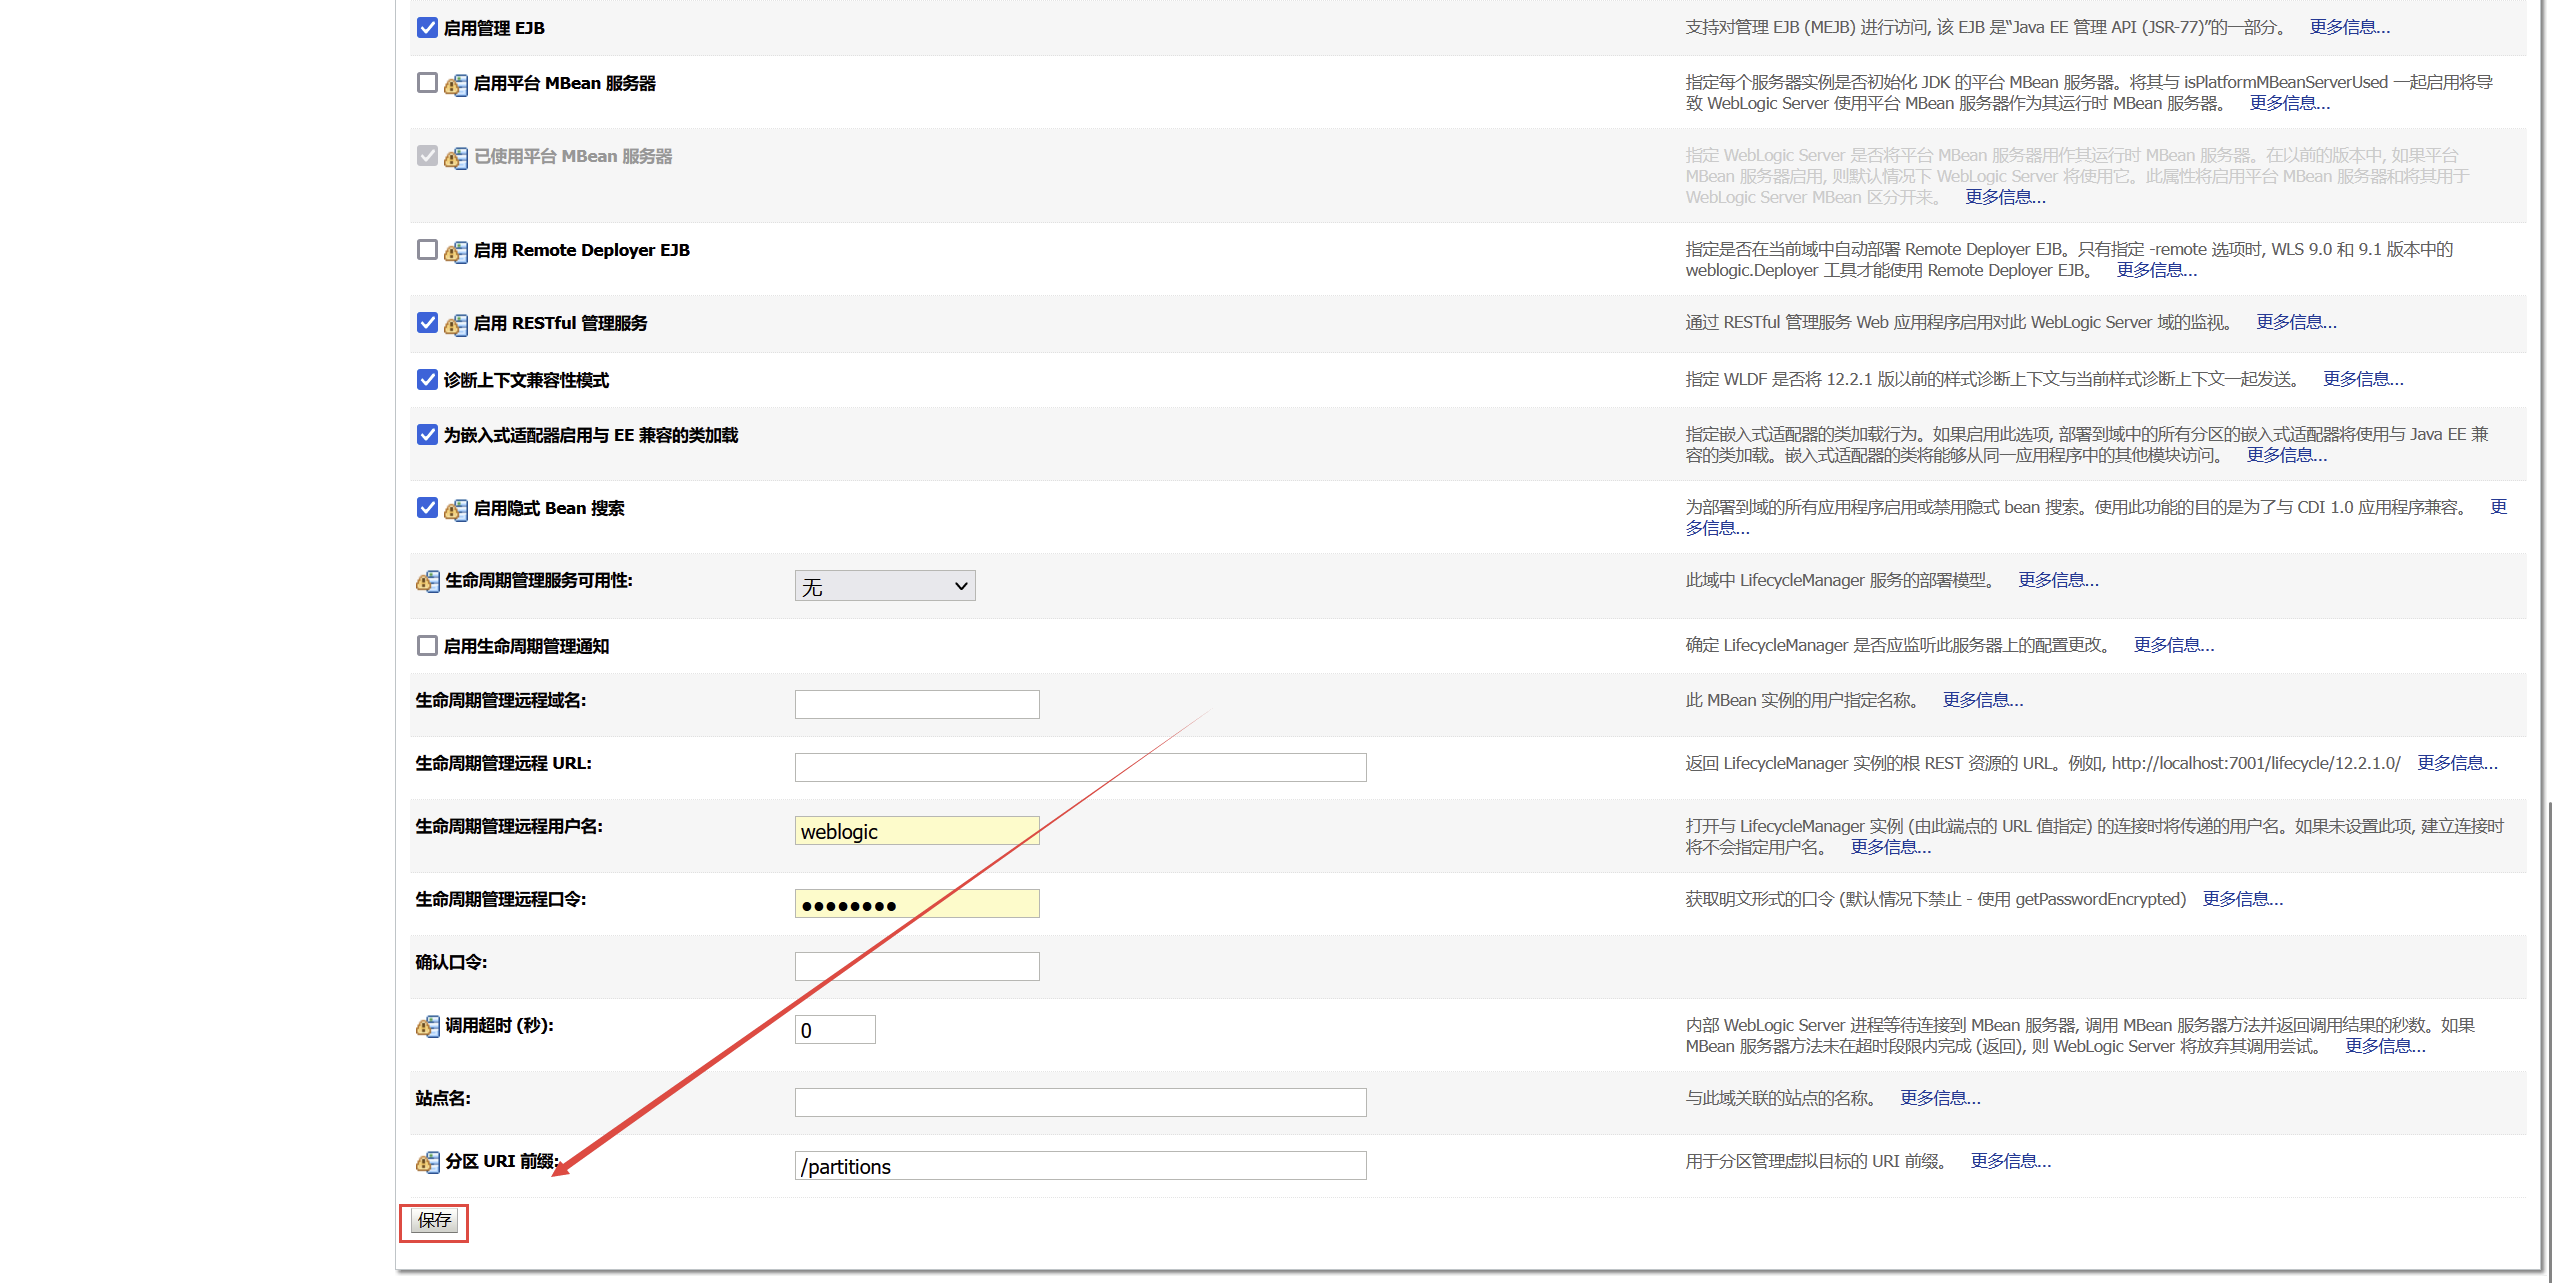Toggle 启用 RESTful 管理服务 checkbox
Viewport: 2556px width, 1283px height.
(427, 322)
